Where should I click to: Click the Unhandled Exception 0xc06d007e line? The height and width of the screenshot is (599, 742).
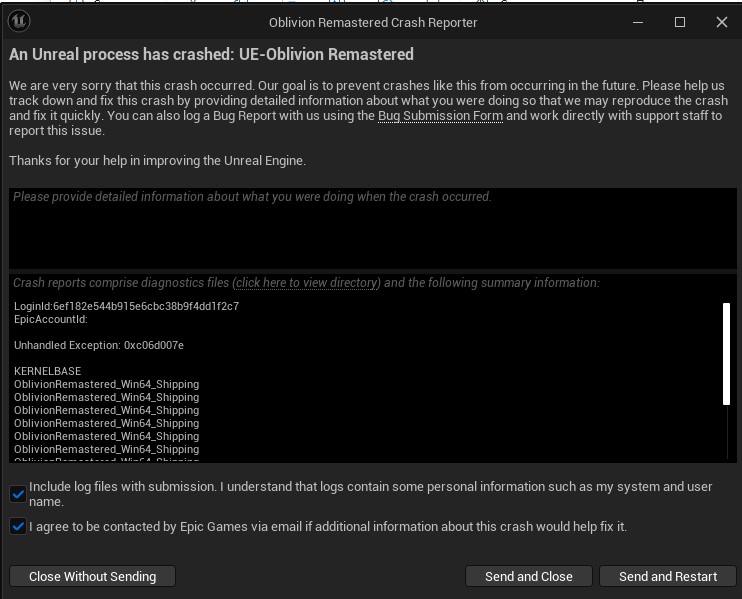click(x=99, y=345)
